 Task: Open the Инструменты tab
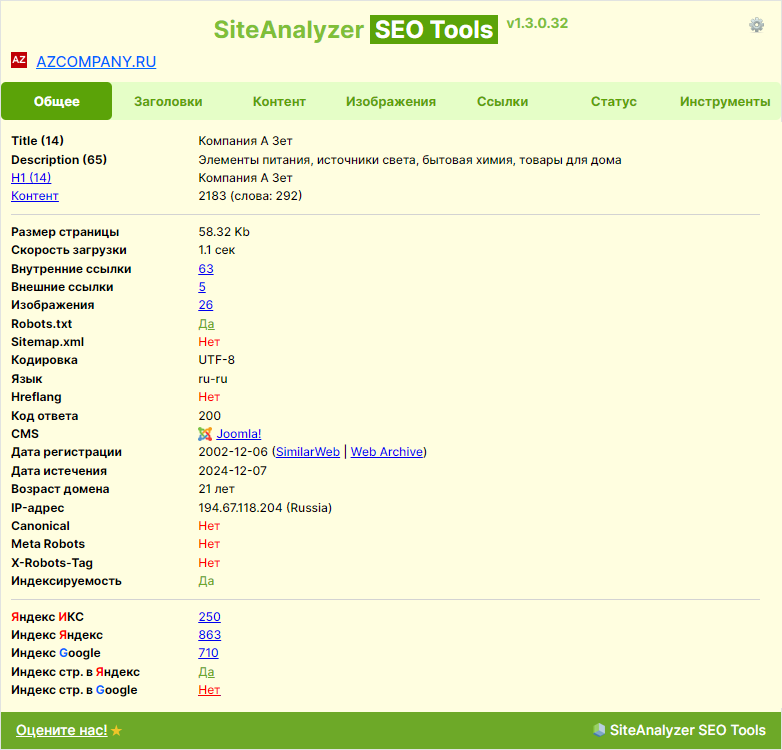point(725,101)
